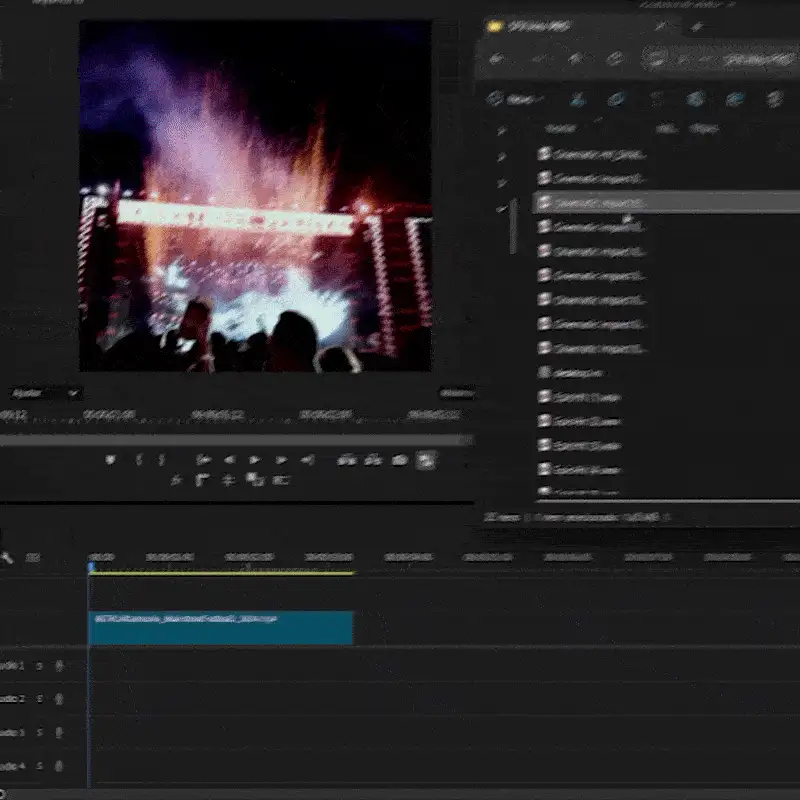Step back one frame in the monitor
The height and width of the screenshot is (800, 800).
click(x=229, y=460)
